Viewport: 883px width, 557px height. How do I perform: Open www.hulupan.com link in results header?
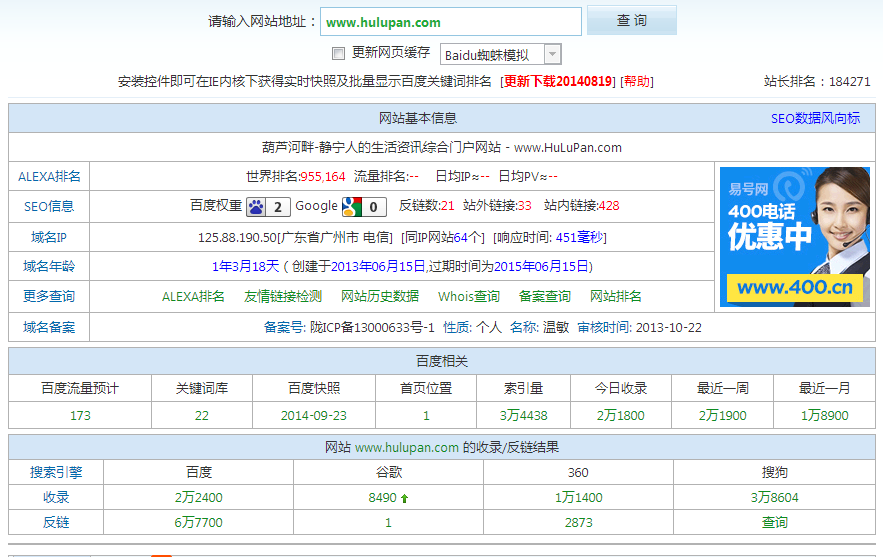click(x=407, y=448)
